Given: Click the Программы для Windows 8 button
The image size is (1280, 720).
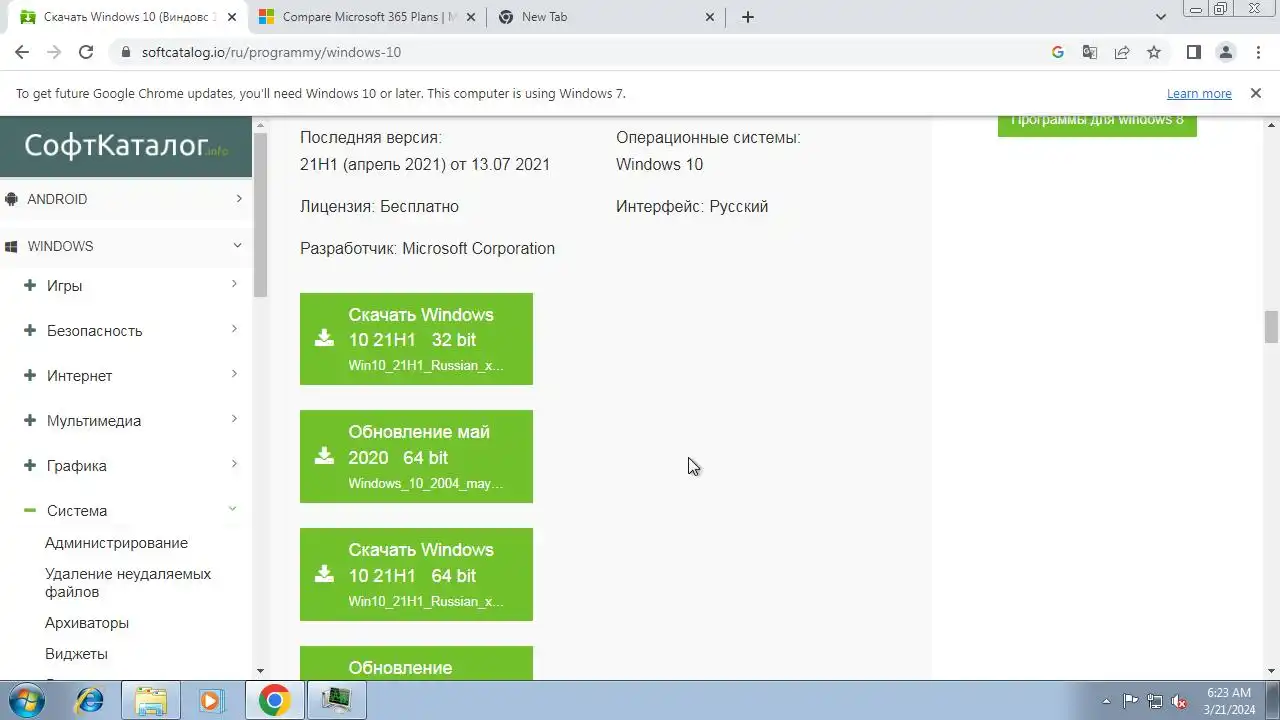Looking at the screenshot, I should click(1097, 123).
